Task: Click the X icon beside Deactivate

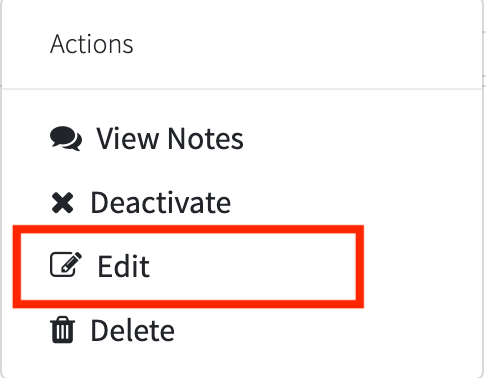Action: point(63,203)
